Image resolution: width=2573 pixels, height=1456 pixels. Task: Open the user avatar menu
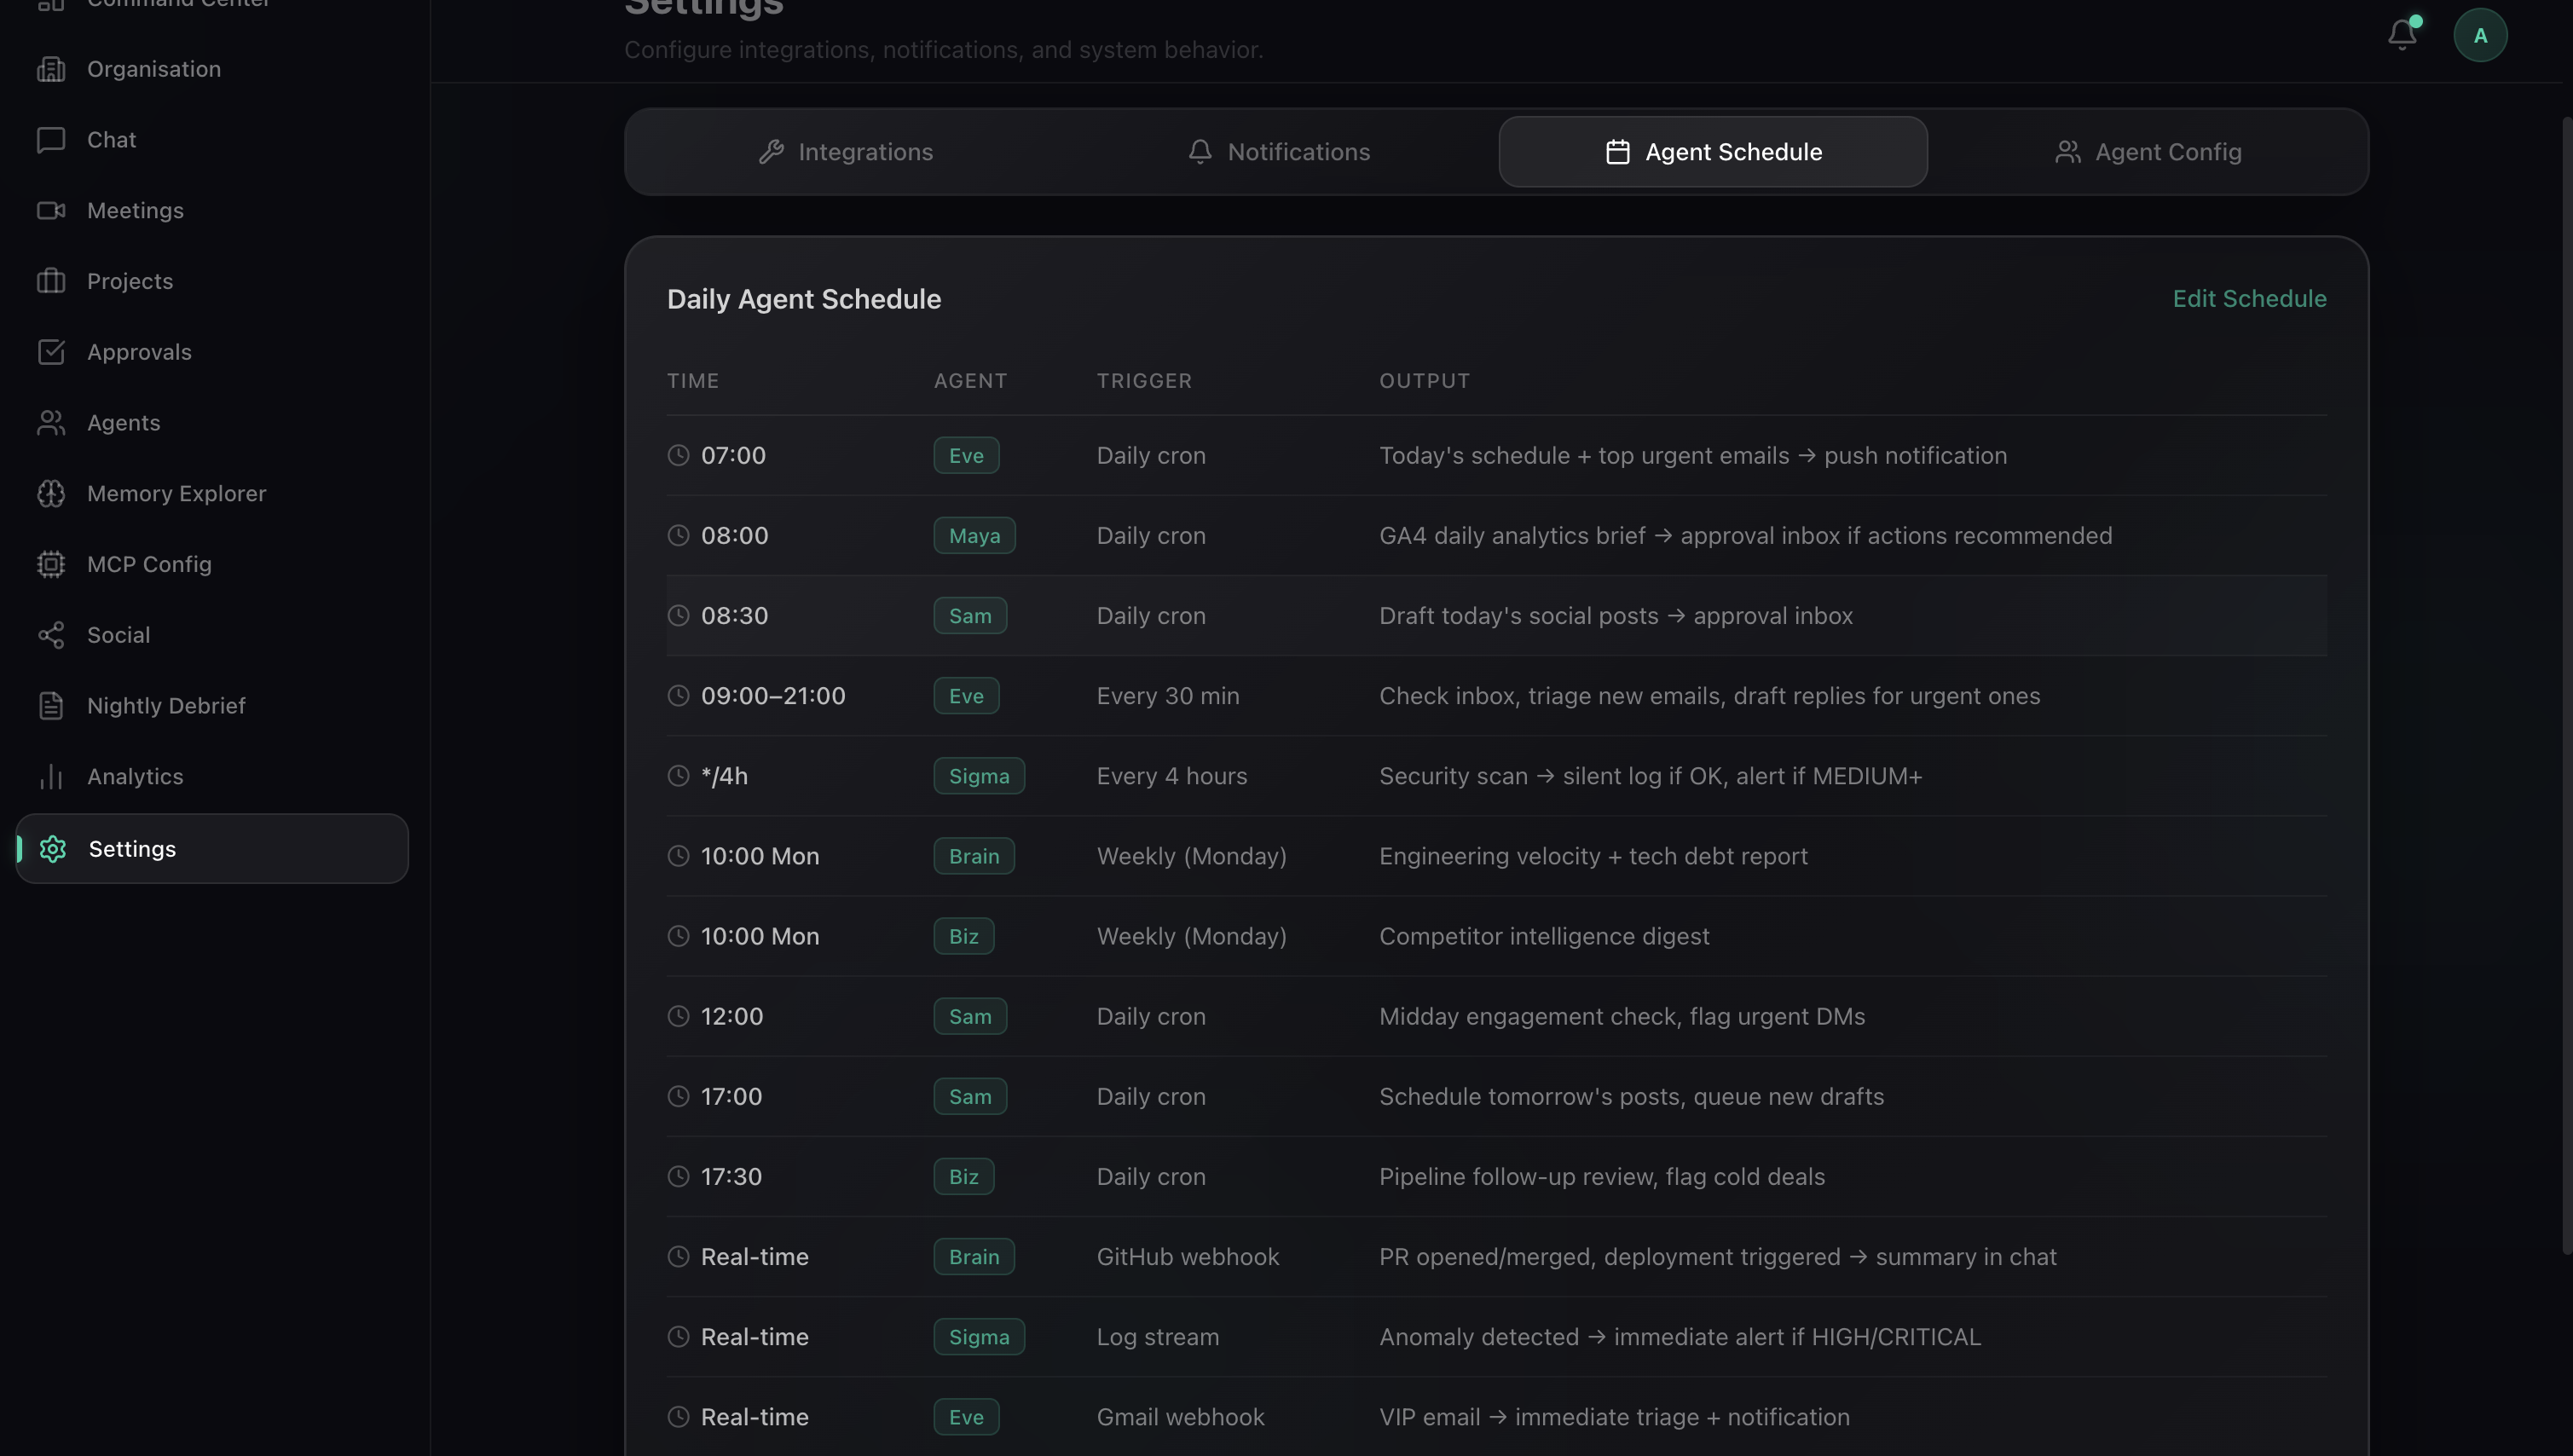[x=2479, y=35]
